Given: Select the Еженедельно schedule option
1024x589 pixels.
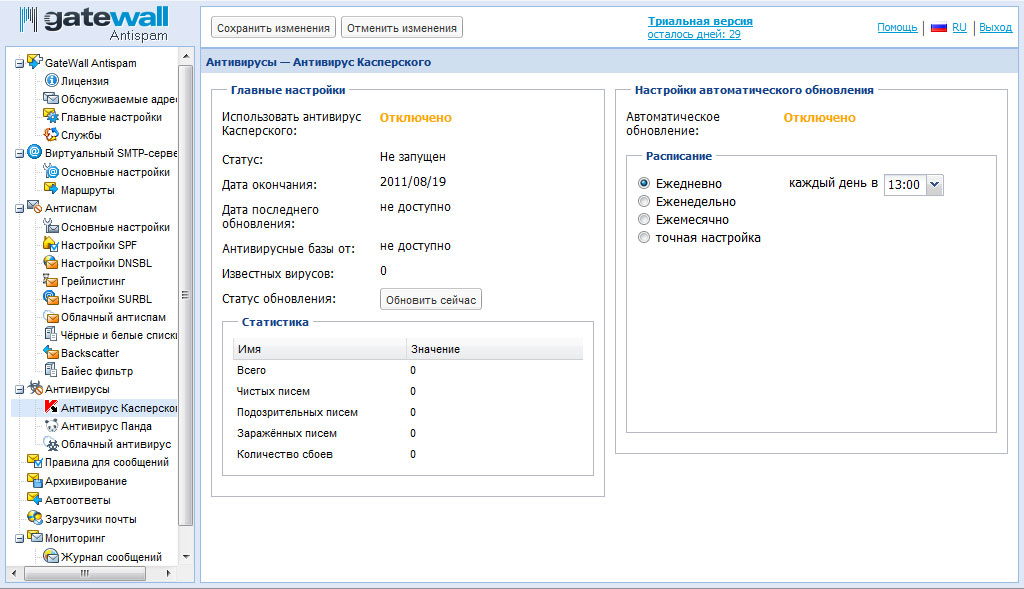Looking at the screenshot, I should (x=644, y=201).
